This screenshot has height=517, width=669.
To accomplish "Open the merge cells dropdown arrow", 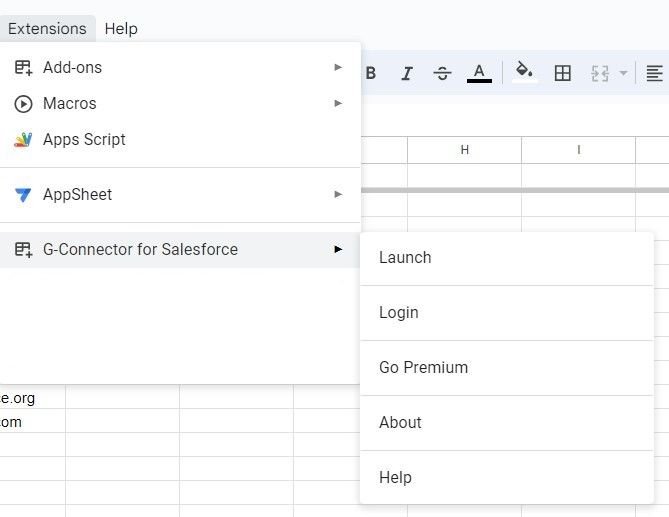I will point(623,73).
